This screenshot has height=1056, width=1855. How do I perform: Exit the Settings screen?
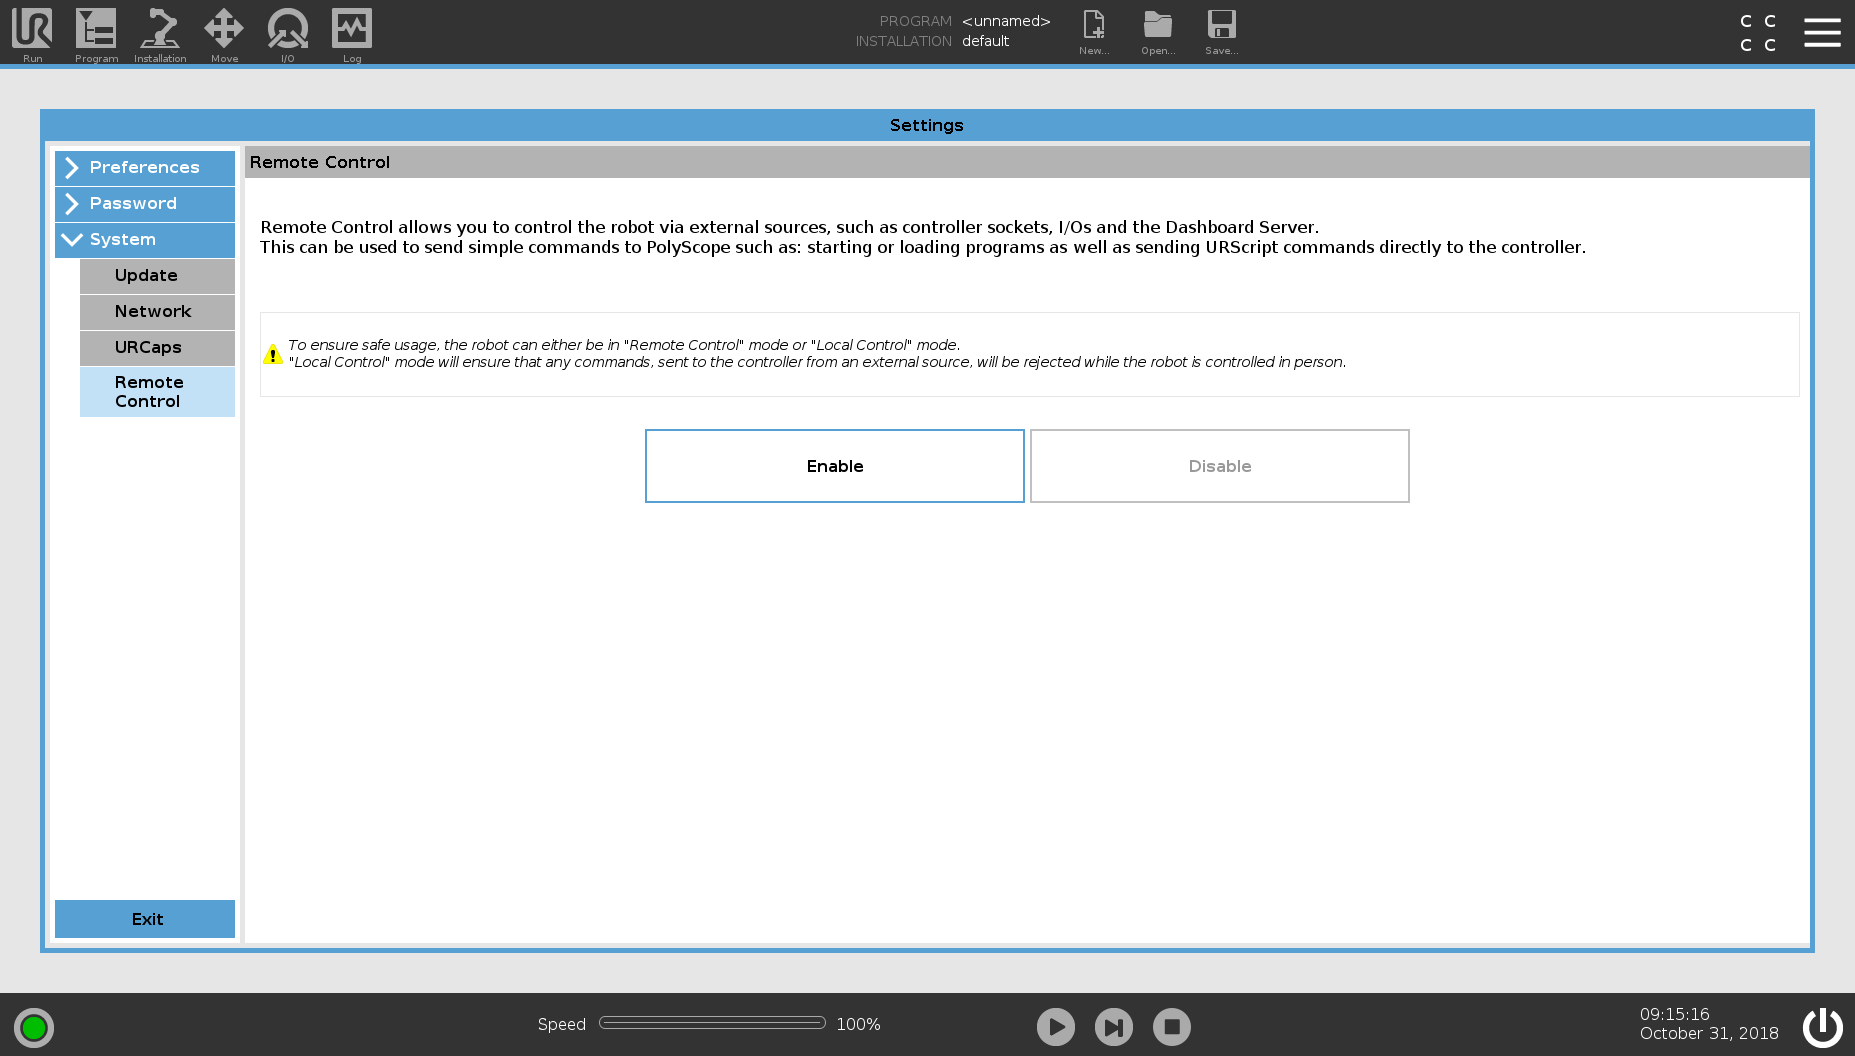tap(145, 919)
